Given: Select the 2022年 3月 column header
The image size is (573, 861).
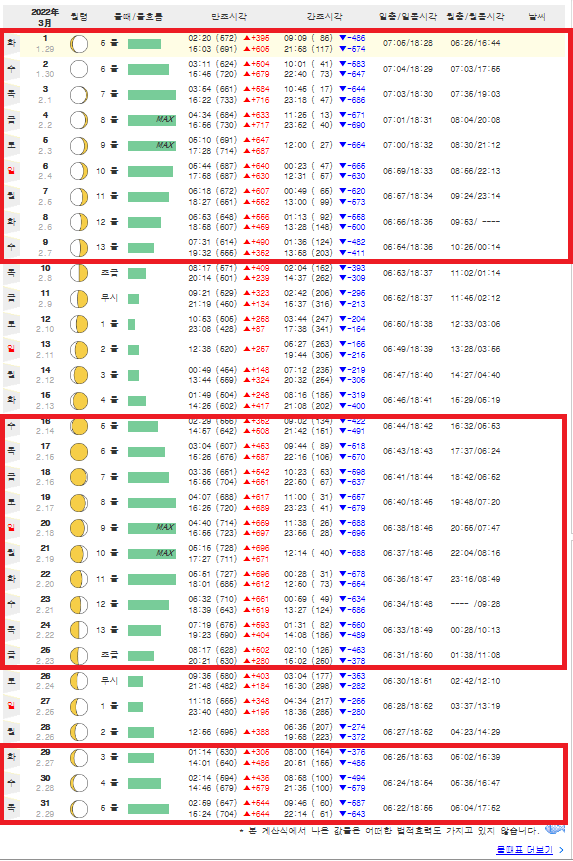Looking at the screenshot, I should point(46,17).
